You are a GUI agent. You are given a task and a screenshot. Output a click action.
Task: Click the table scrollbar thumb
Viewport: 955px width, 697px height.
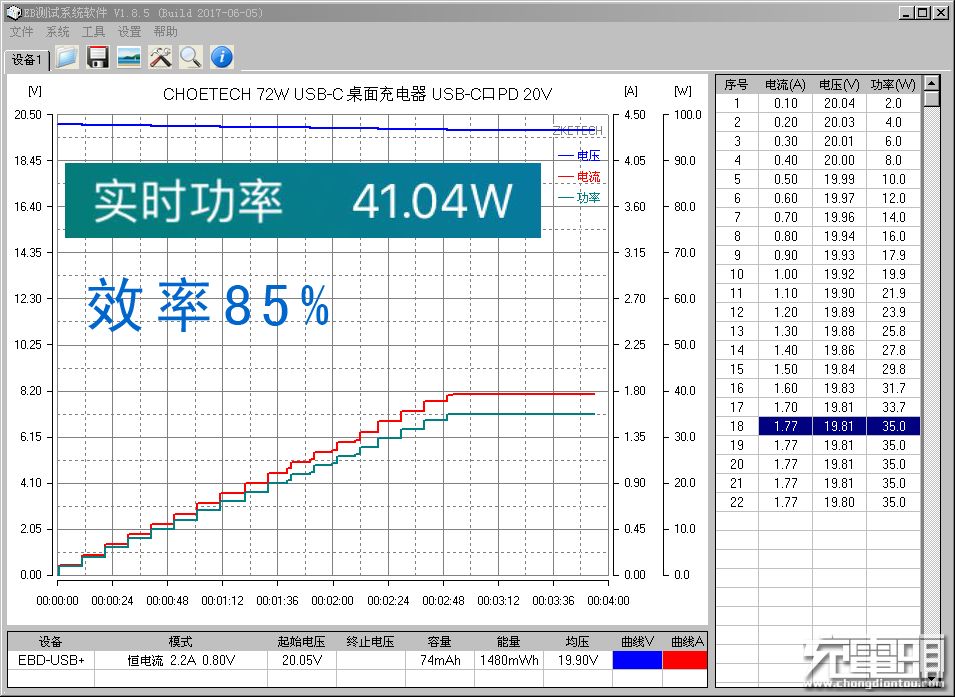[x=931, y=99]
